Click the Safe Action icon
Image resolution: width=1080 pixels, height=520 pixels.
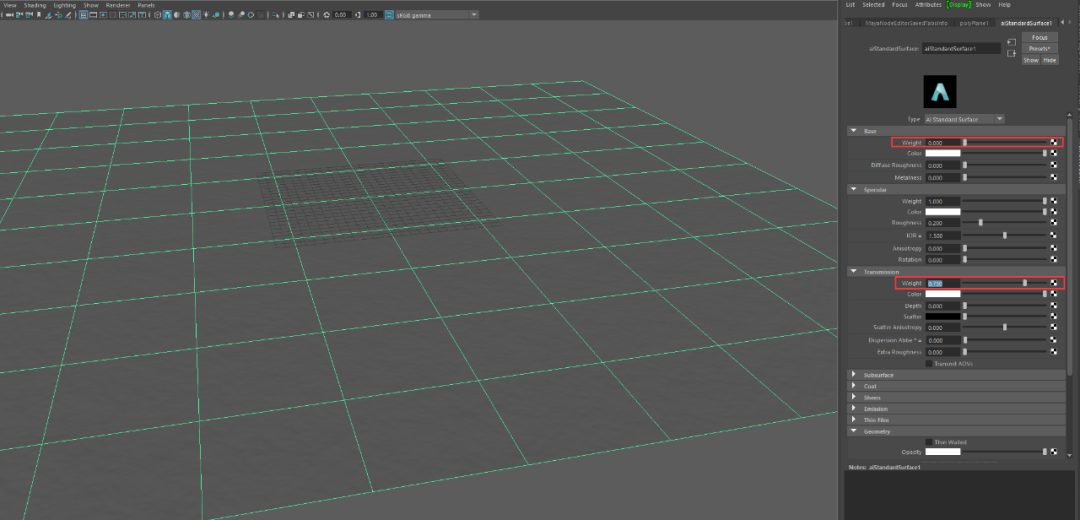(x=132, y=14)
